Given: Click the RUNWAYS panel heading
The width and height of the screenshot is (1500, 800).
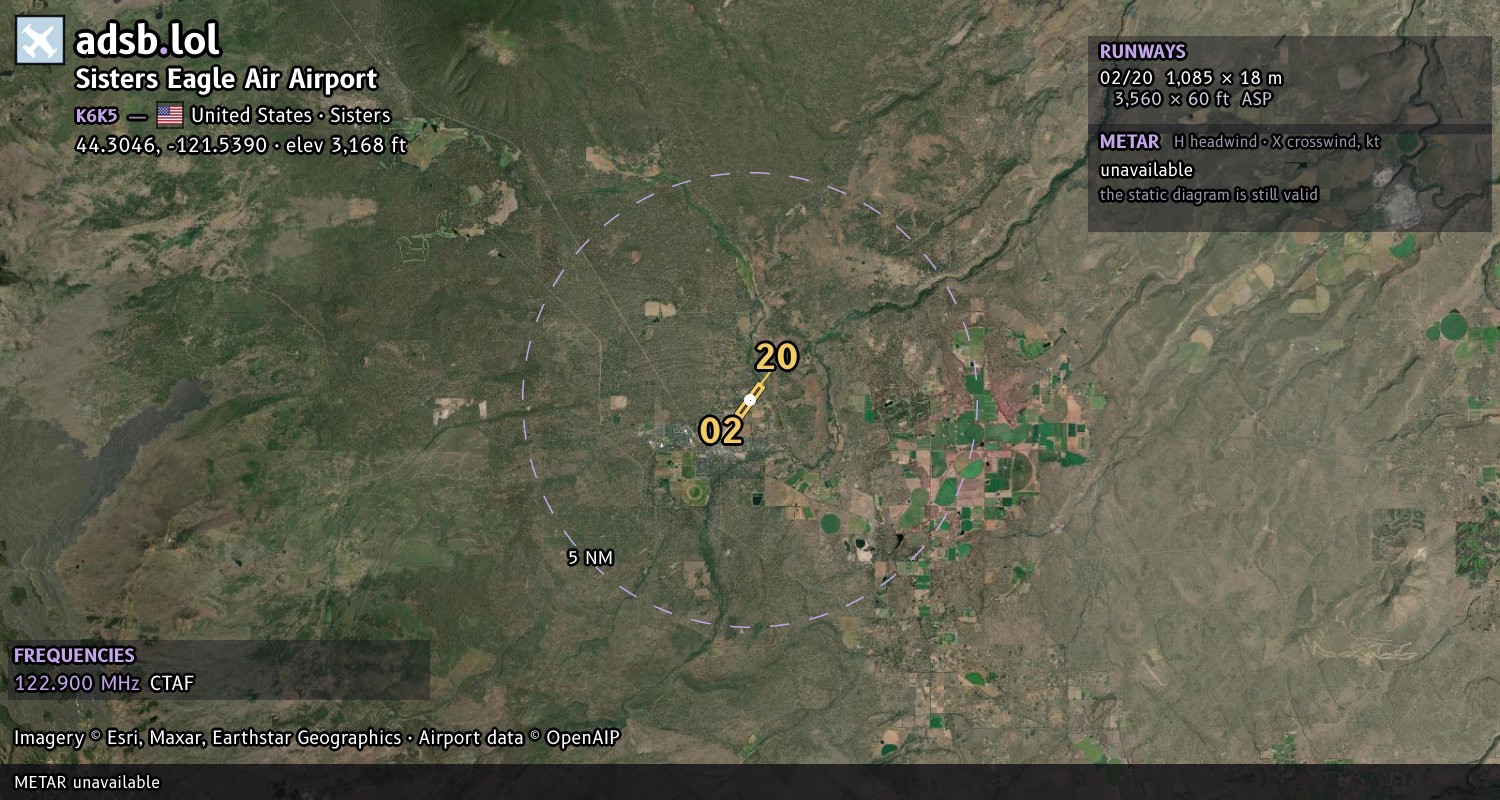Looking at the screenshot, I should [1142, 51].
